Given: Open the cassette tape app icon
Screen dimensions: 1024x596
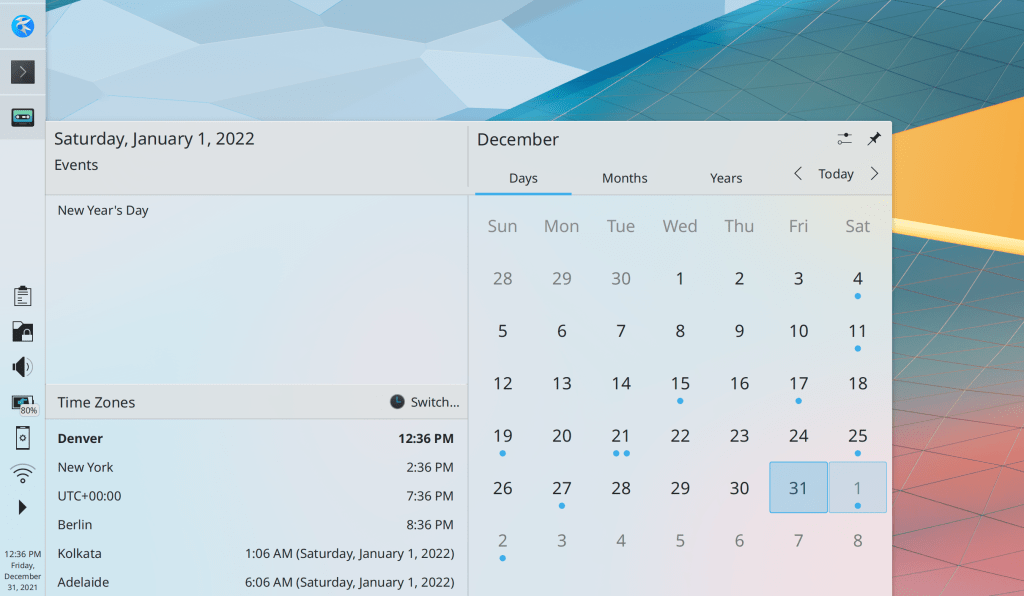Looking at the screenshot, I should [22, 117].
